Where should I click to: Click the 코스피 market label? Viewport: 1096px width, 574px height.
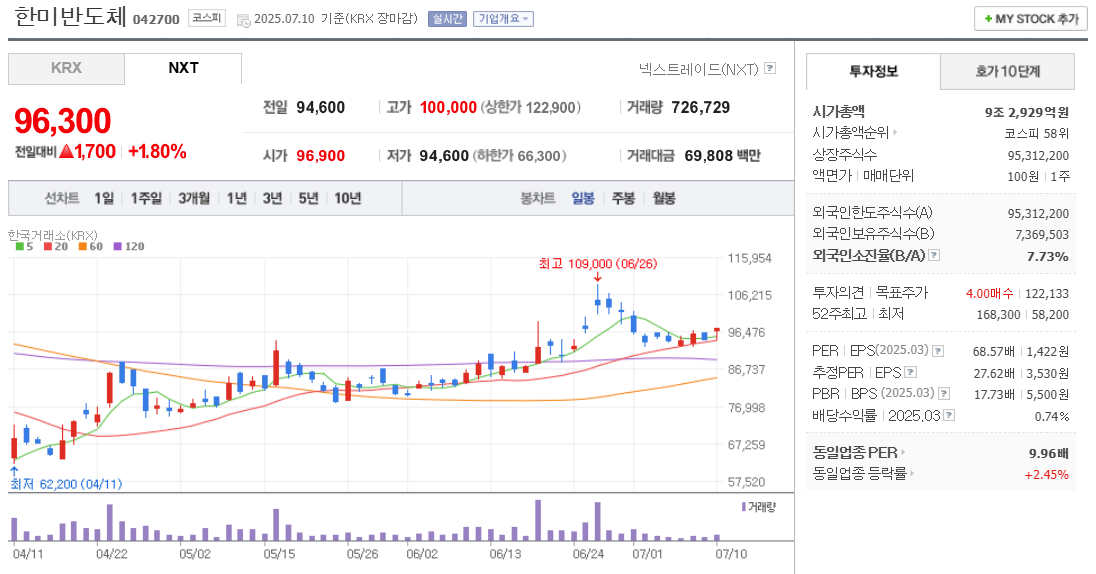(207, 18)
